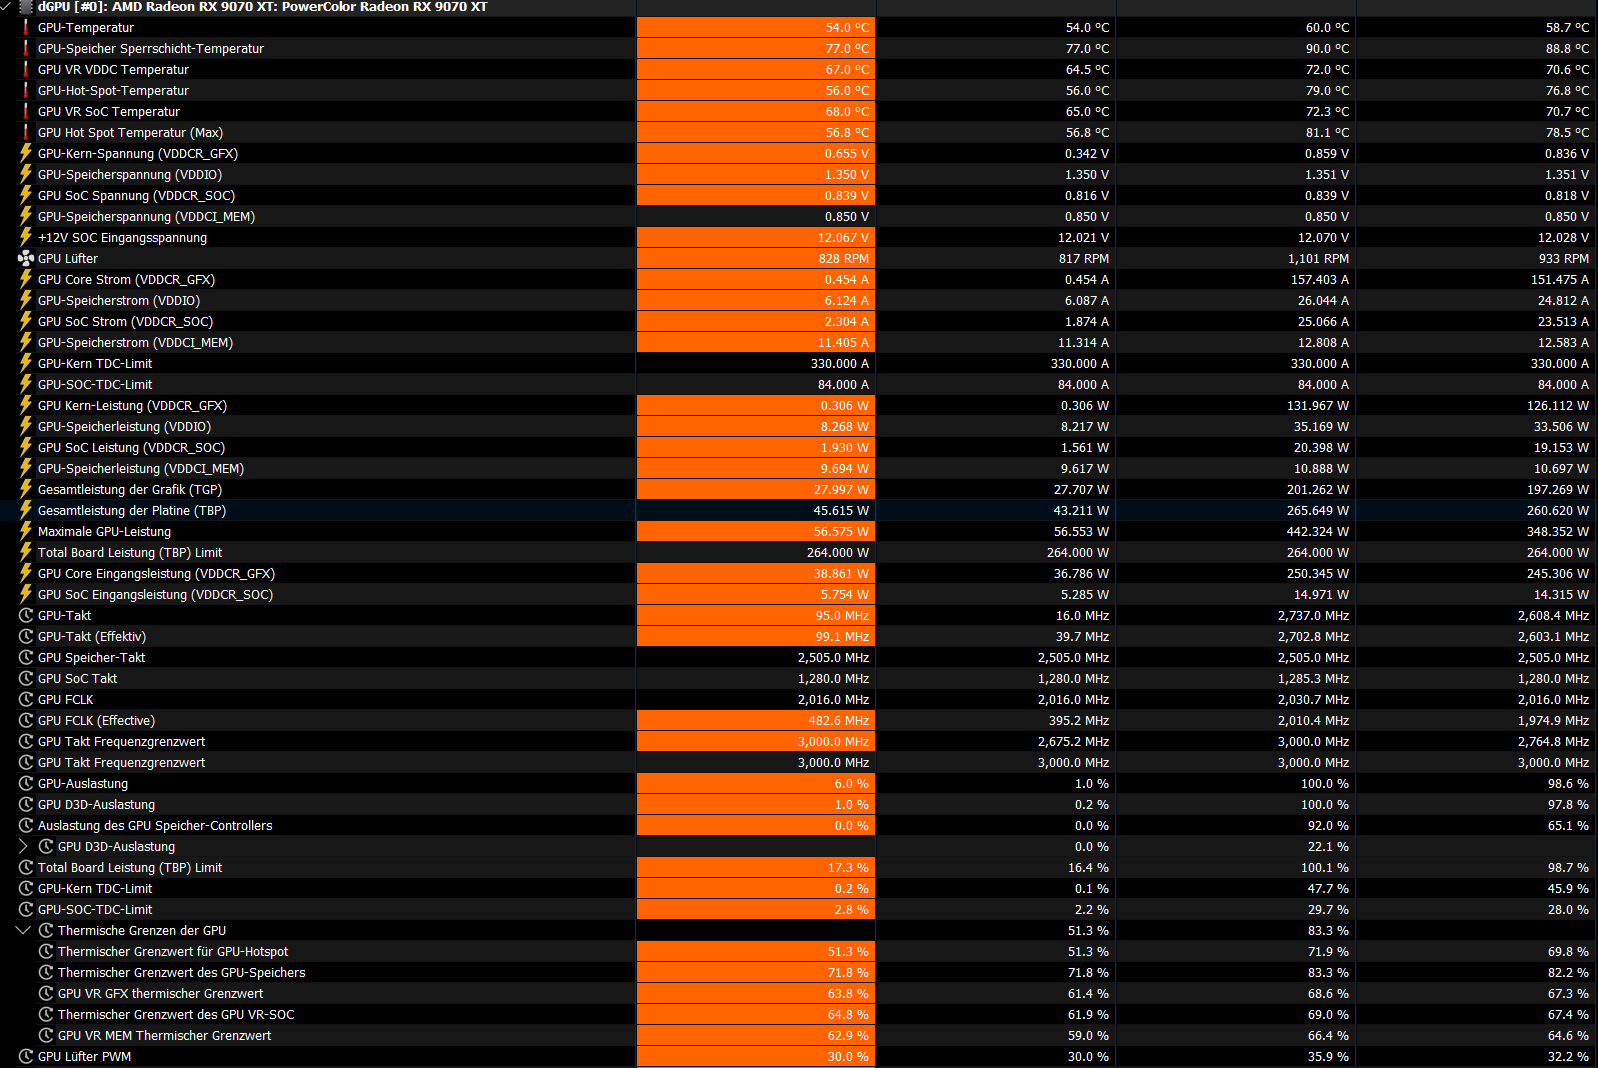The width and height of the screenshot is (1598, 1068).
Task: Click the GPU-Speicherleistung (VDDCI_MEM) label
Action: point(141,468)
